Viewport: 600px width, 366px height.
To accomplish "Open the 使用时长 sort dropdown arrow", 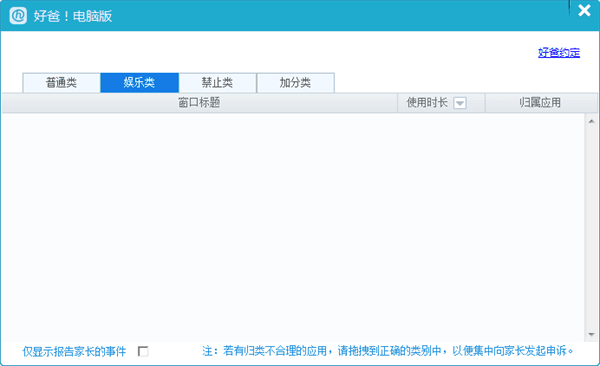I will coord(460,103).
